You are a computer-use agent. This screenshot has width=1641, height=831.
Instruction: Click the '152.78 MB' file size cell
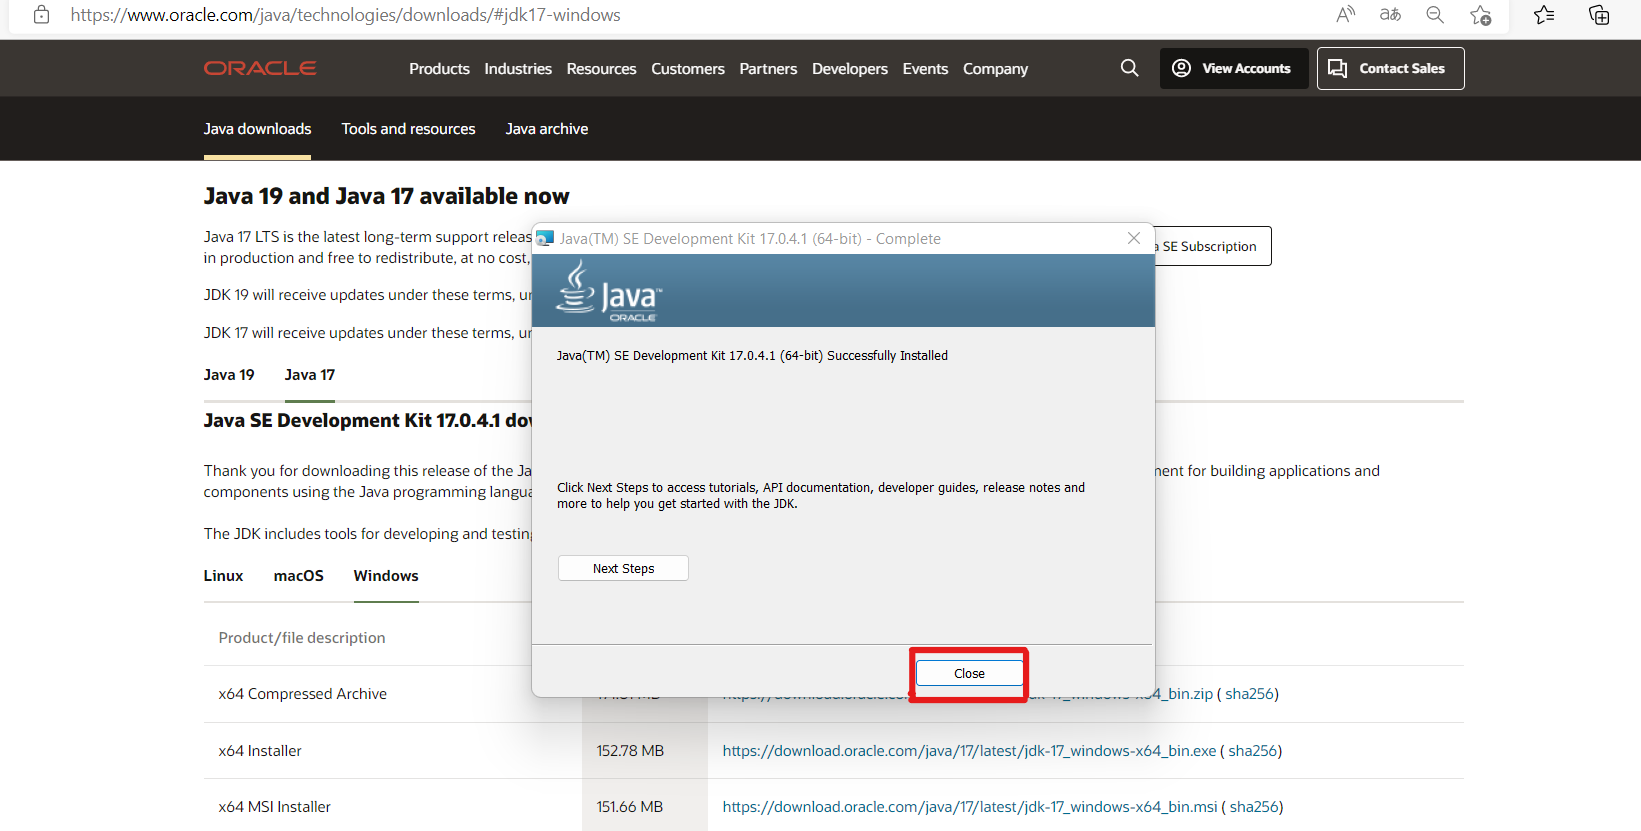tap(630, 751)
